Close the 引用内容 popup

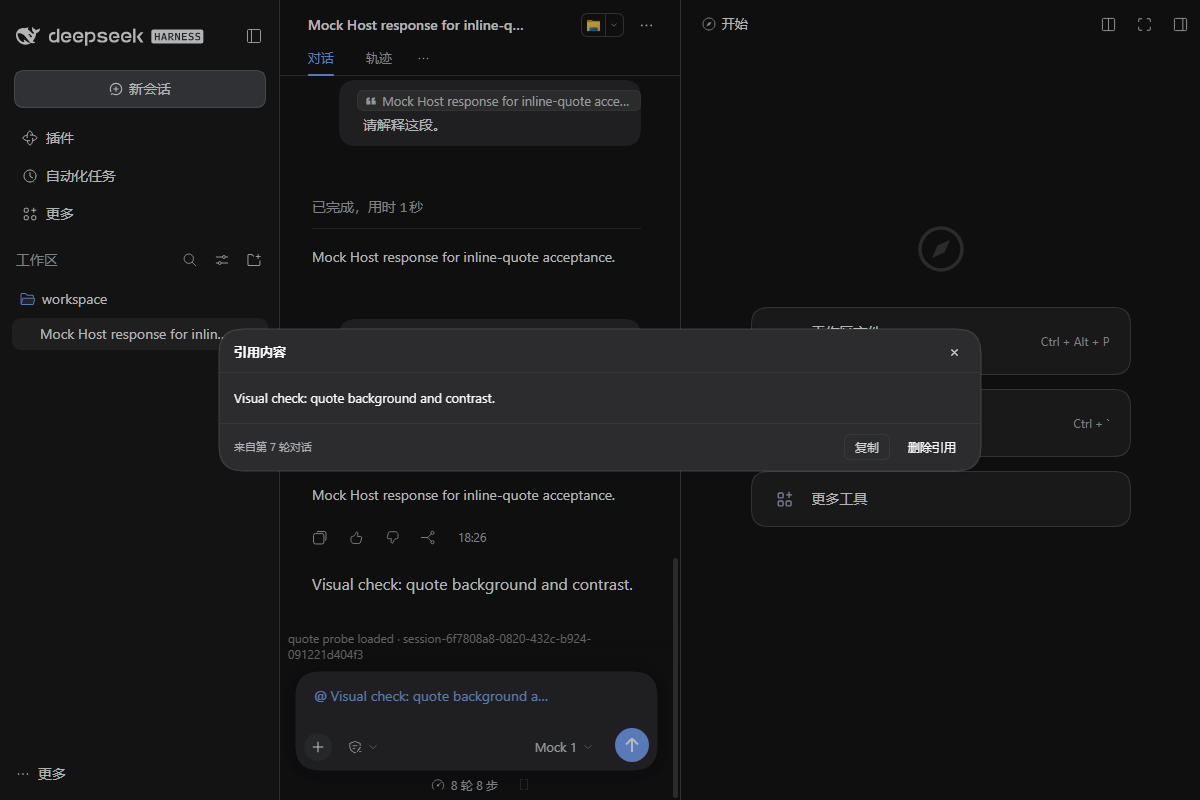pos(954,352)
